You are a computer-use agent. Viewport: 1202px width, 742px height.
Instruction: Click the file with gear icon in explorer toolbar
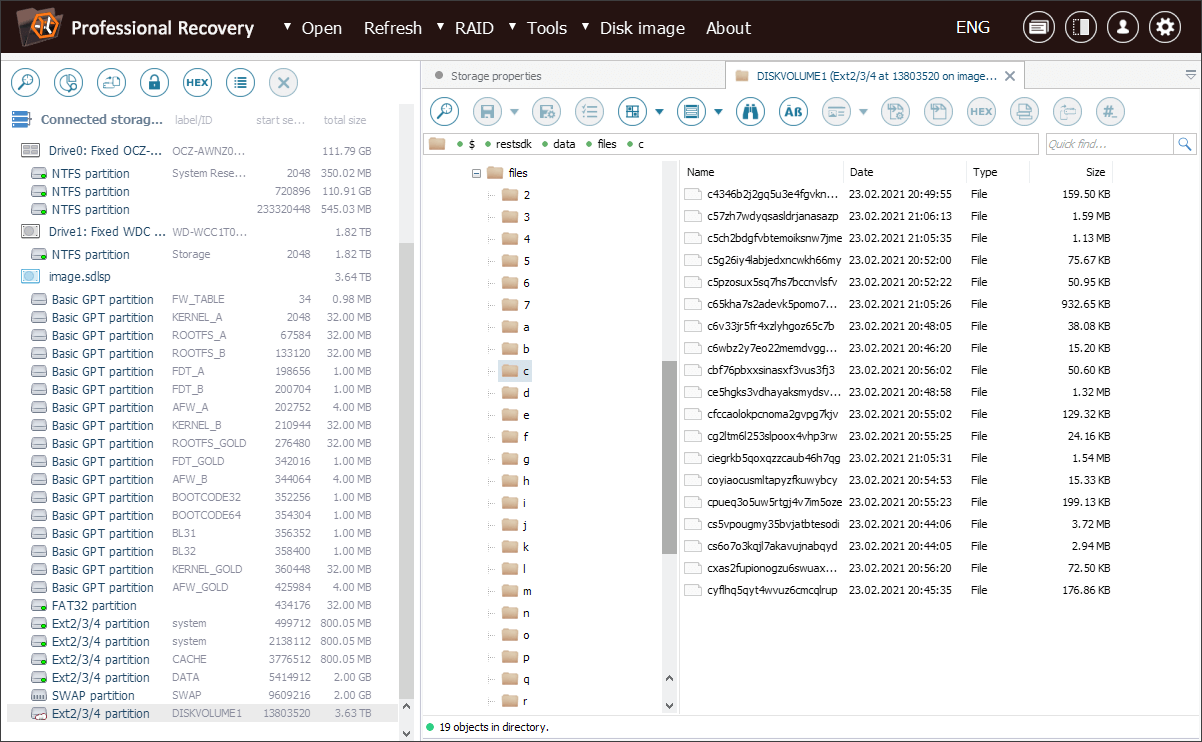click(894, 111)
